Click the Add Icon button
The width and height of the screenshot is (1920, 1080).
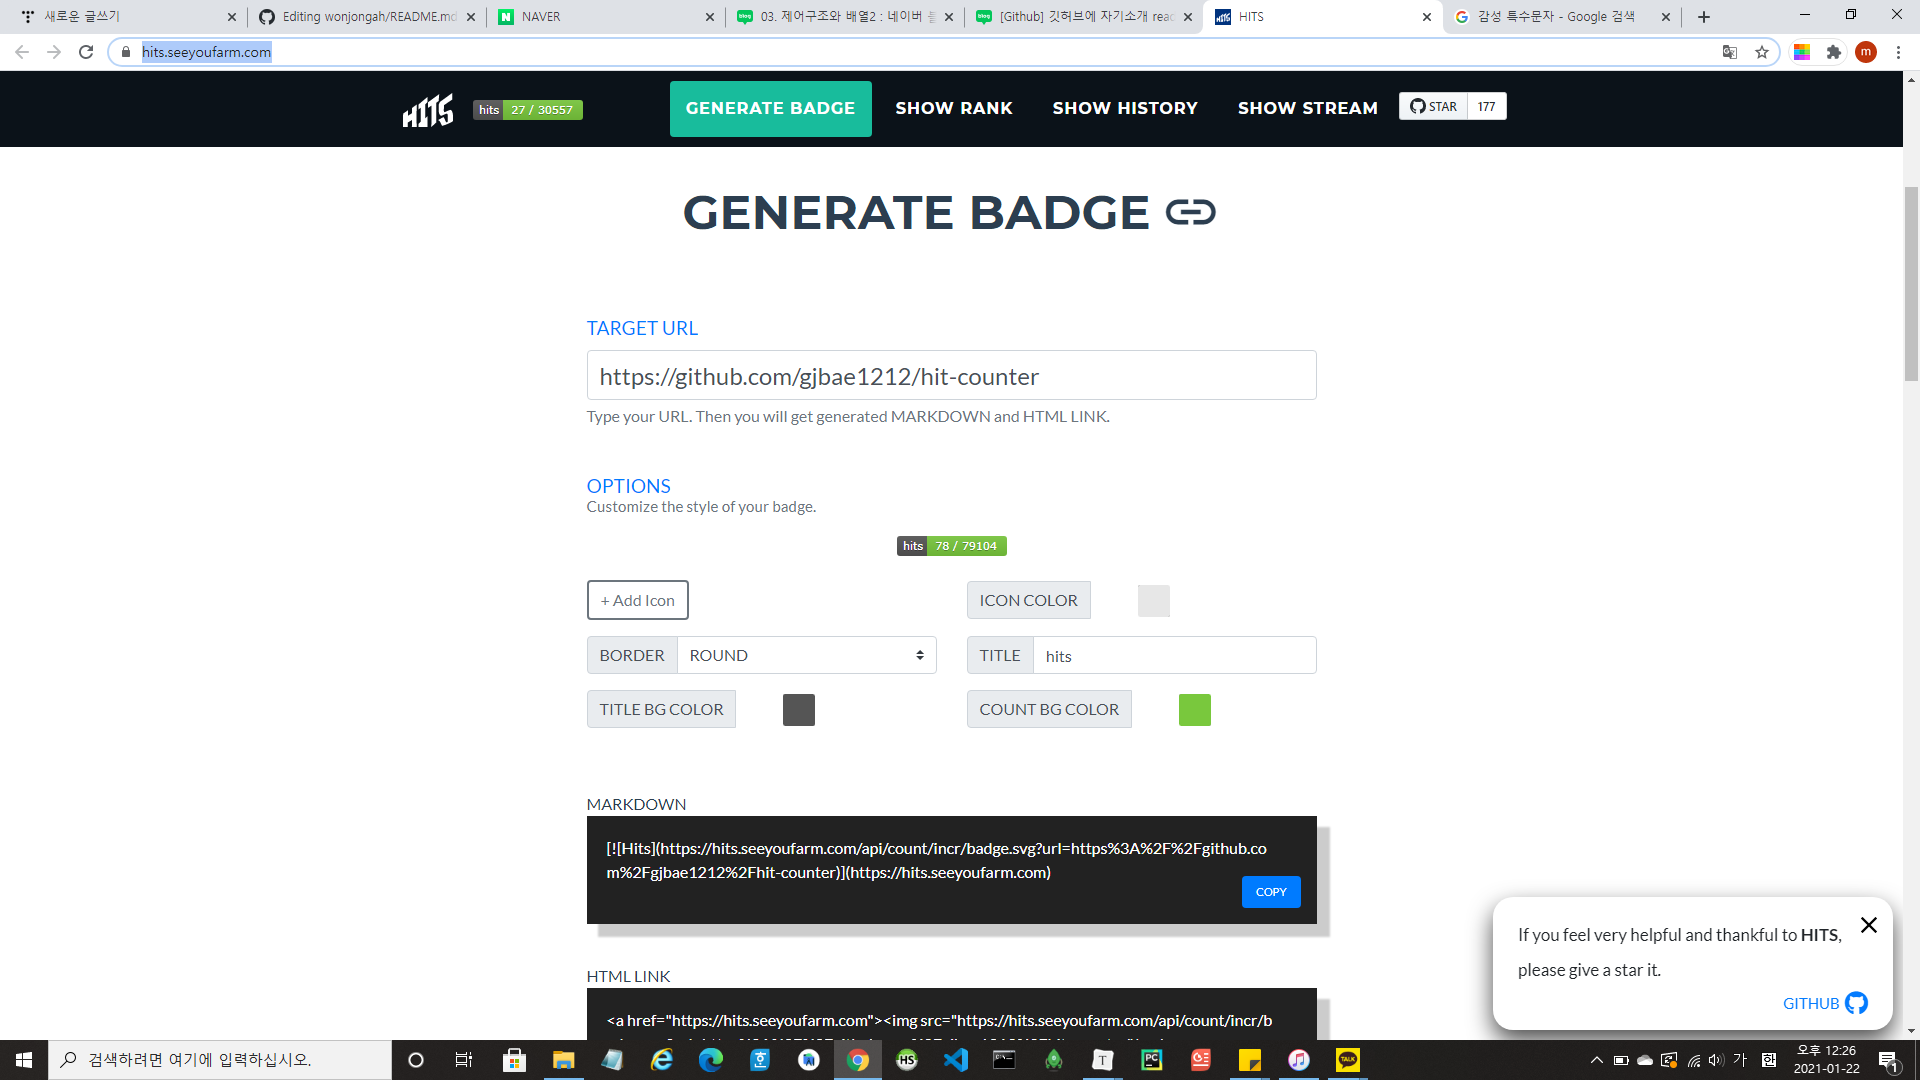637,600
